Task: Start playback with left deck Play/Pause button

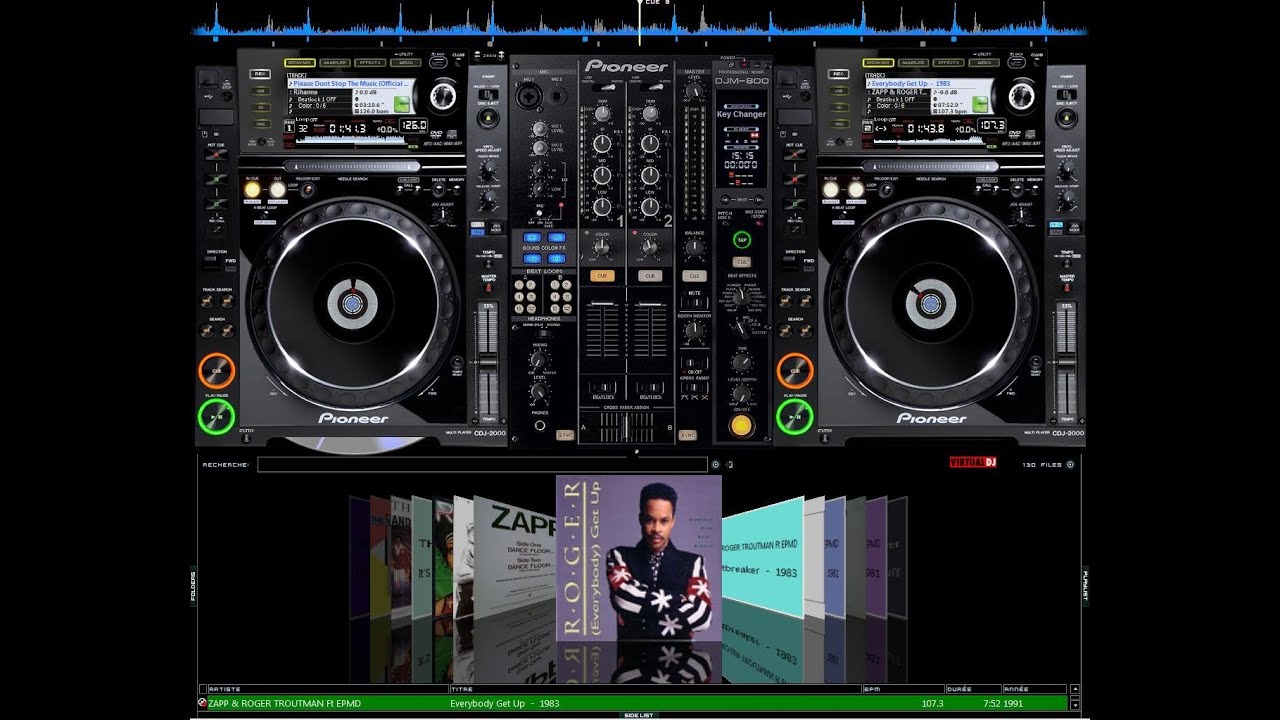Action: point(215,417)
